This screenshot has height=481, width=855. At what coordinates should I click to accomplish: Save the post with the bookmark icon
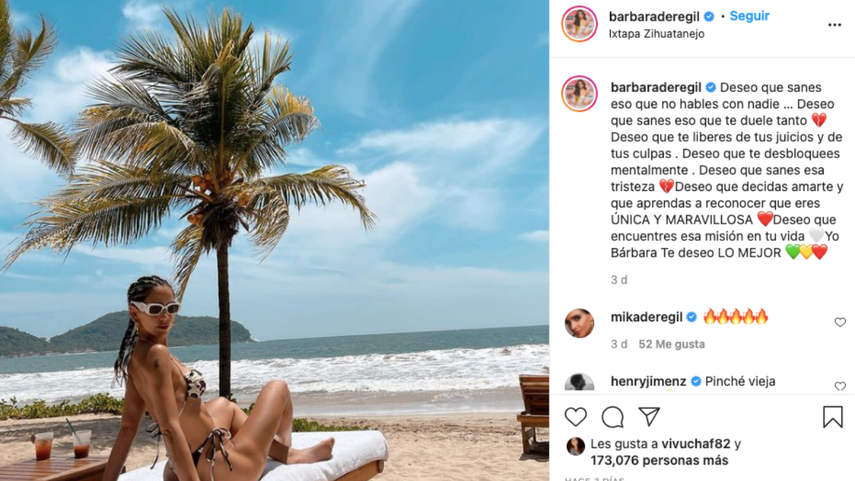(x=833, y=417)
